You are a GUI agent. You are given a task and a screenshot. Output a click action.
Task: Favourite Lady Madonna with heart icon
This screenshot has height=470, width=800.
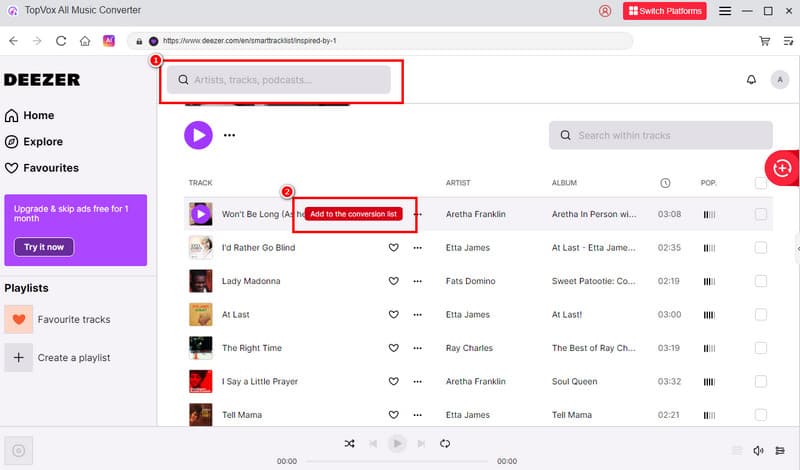click(393, 281)
